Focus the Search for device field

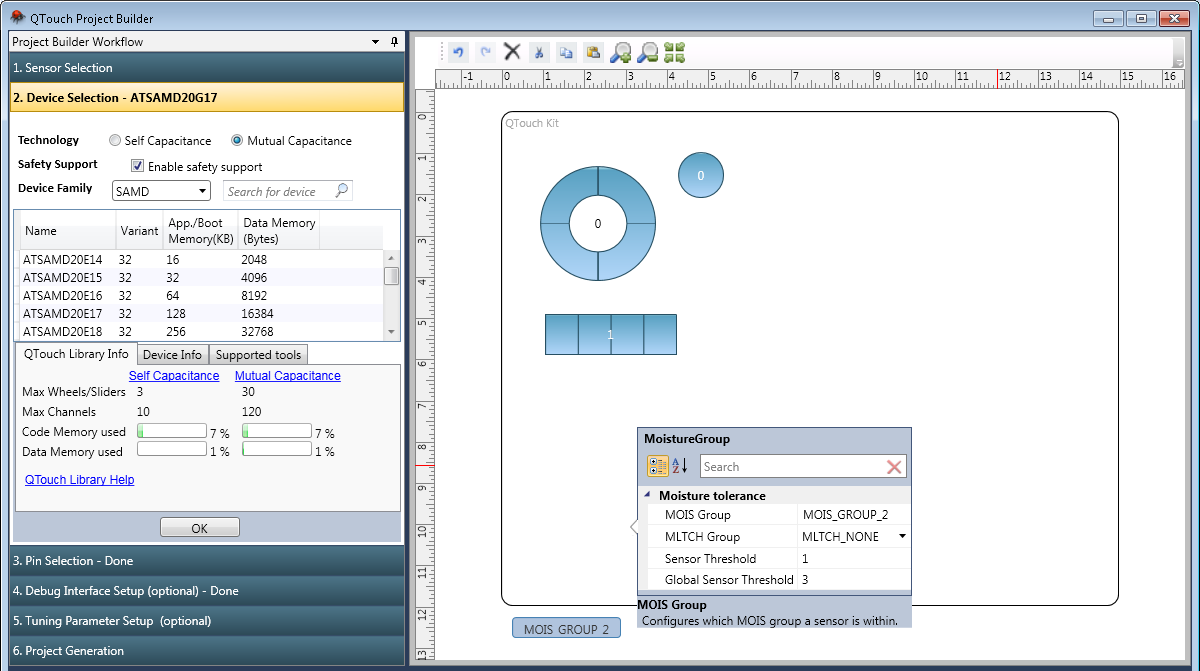tap(279, 191)
